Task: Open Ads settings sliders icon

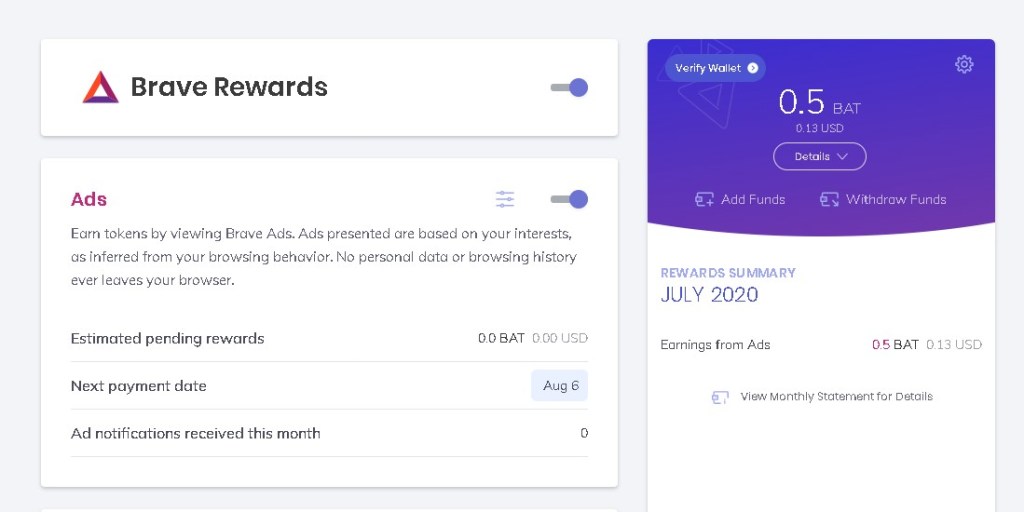Action: (x=505, y=199)
